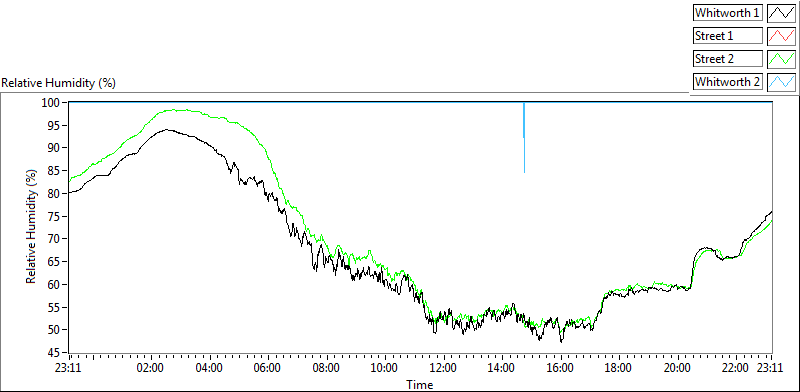Click the vertical Relative Humidity (%) axis label

[32, 227]
